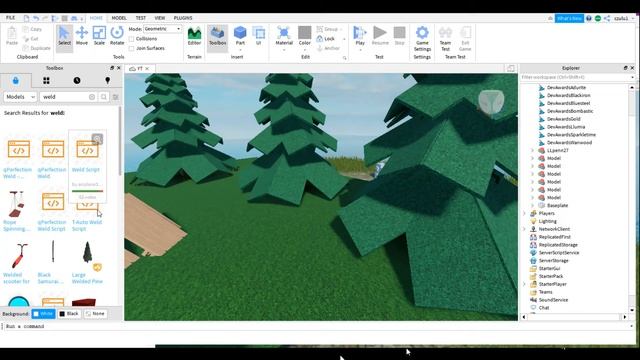
Task: Expand the NetworkClient node
Action: coord(524,229)
